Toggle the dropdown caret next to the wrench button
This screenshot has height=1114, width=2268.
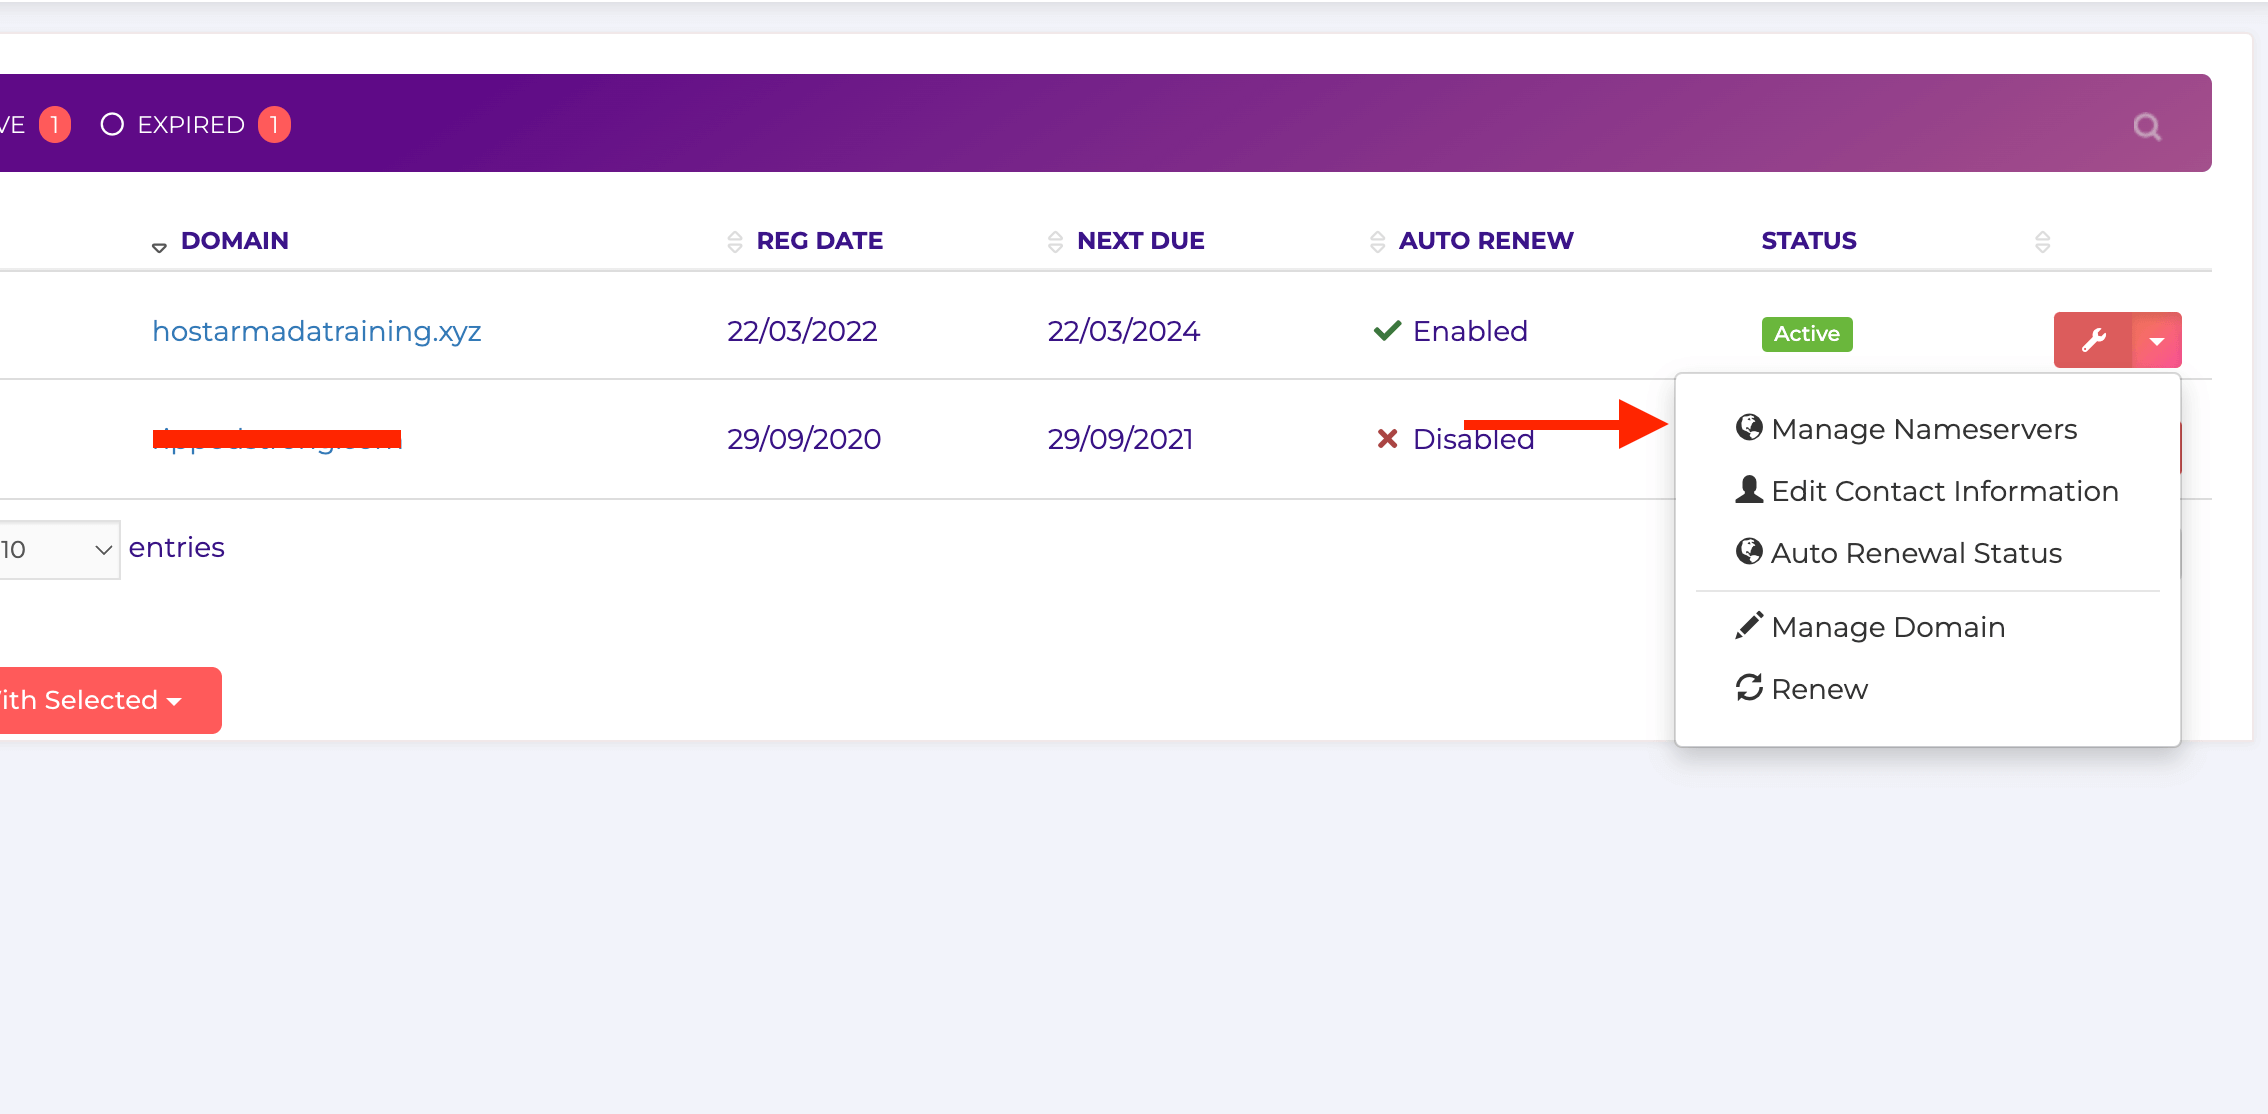[2157, 340]
